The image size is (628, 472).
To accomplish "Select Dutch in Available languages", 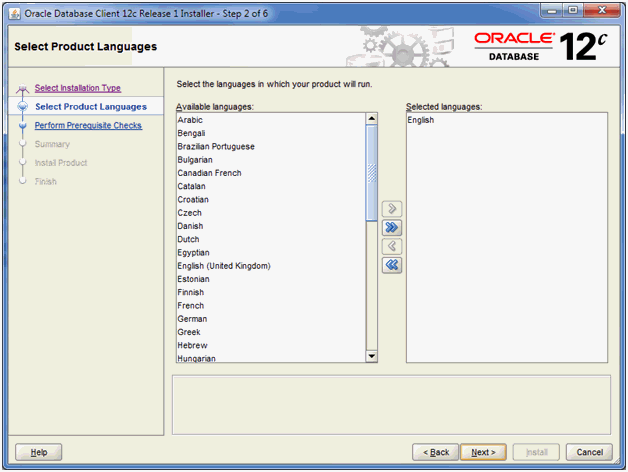I will tap(271, 239).
